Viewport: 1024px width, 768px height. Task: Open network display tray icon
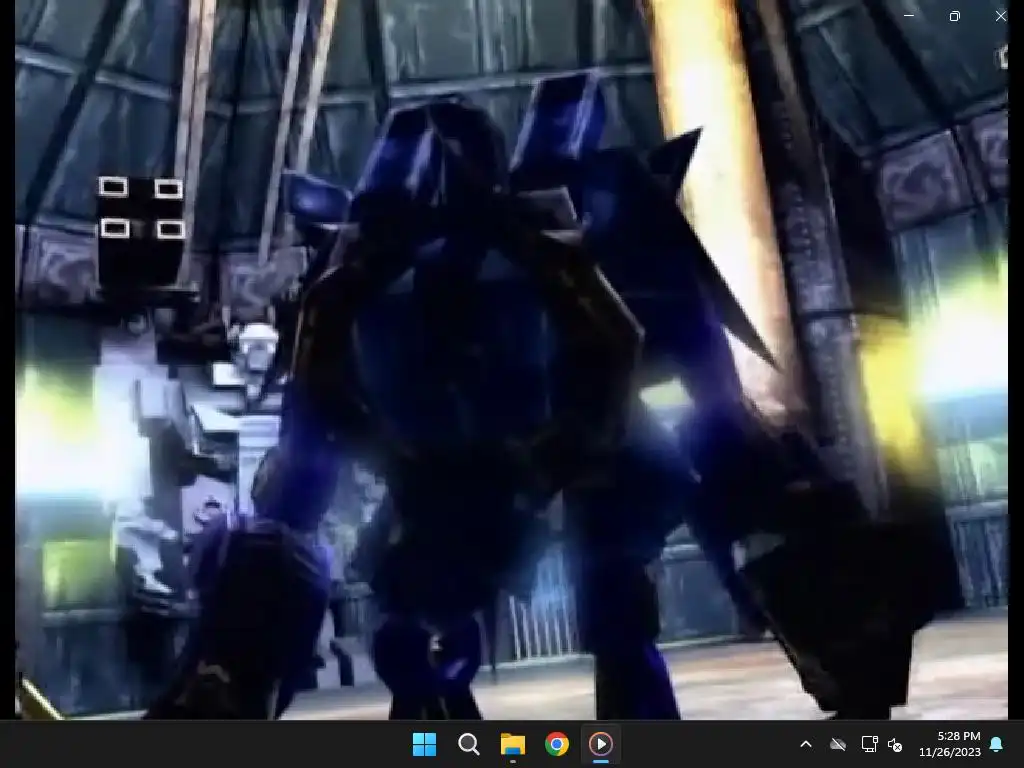click(869, 744)
